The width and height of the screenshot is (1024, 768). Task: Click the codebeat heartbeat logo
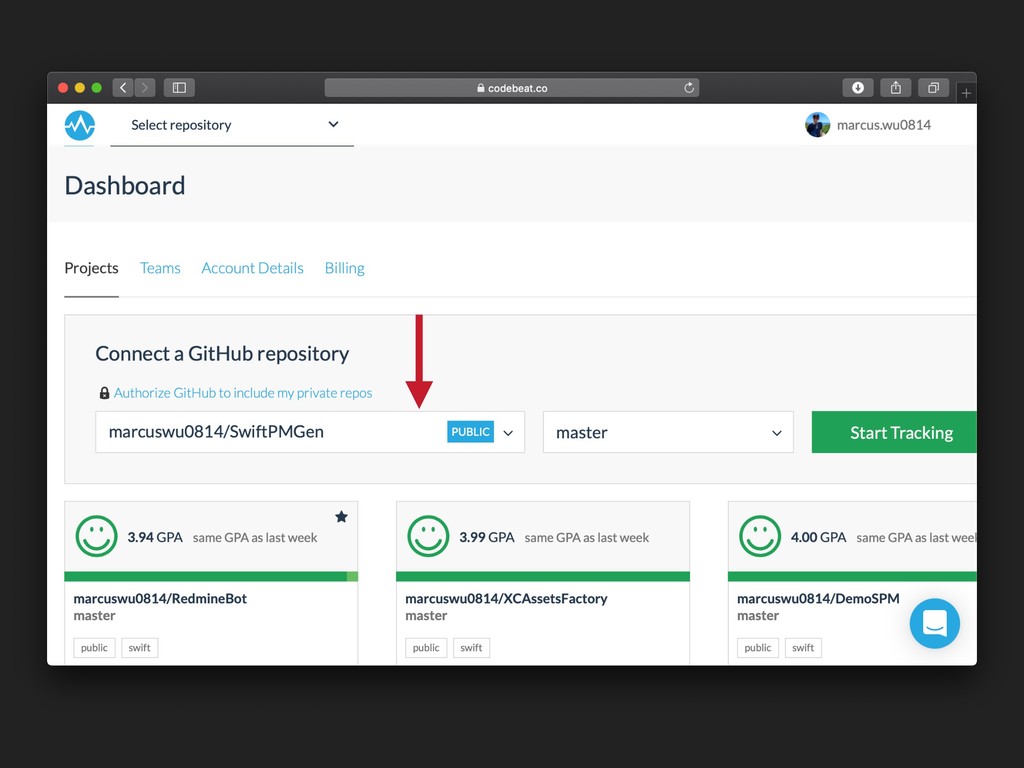(x=80, y=125)
